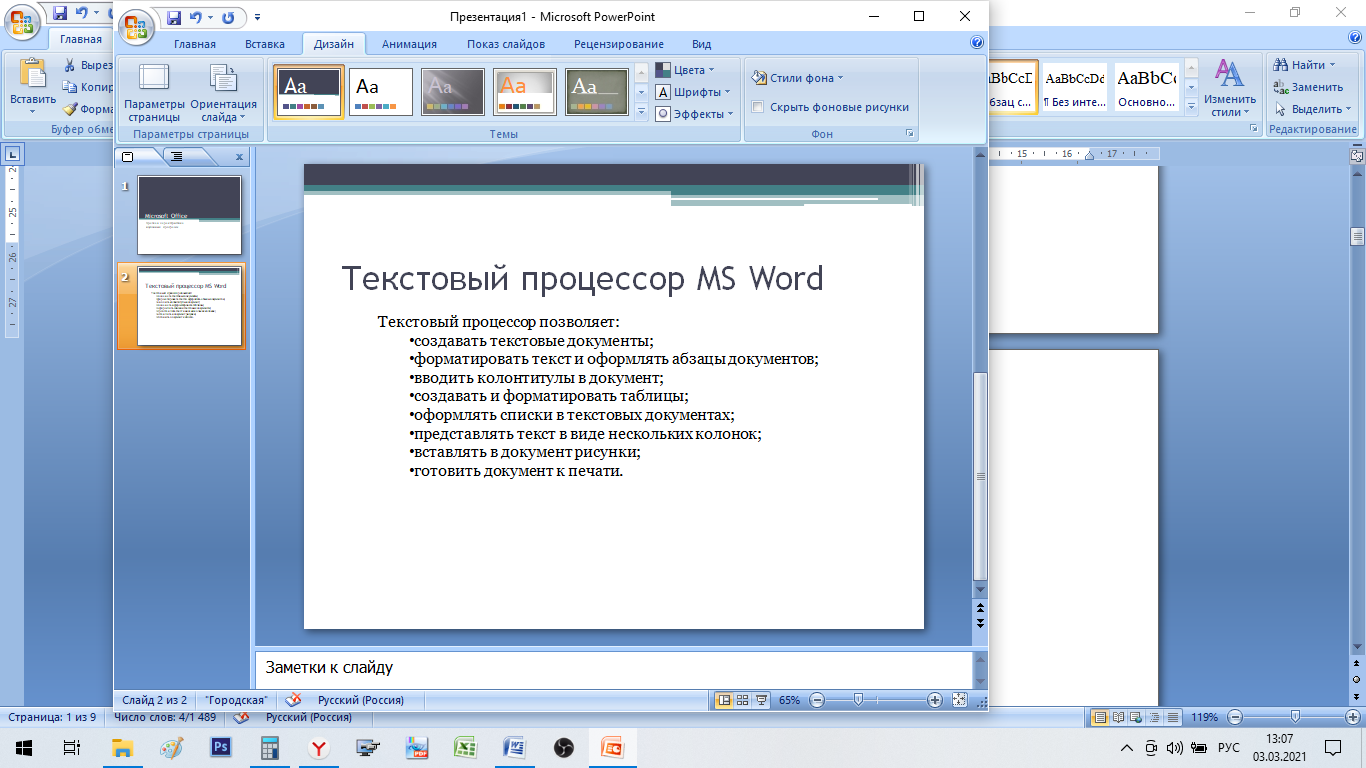1366x768 pixels.
Task: Open Windows Start menu
Action: (23, 747)
